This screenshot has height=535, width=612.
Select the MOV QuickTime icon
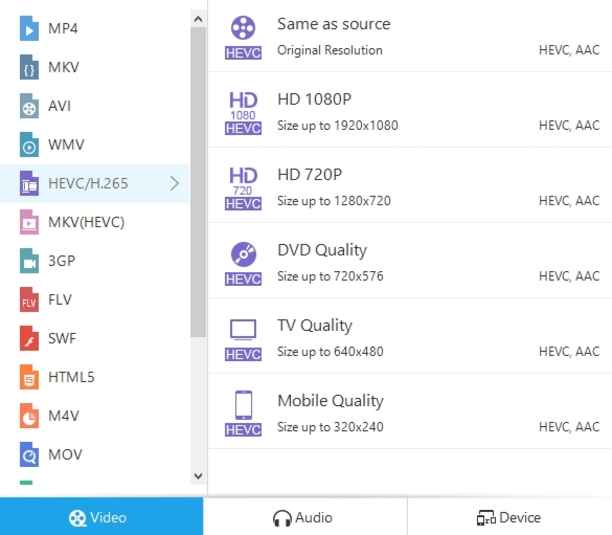[x=29, y=455]
